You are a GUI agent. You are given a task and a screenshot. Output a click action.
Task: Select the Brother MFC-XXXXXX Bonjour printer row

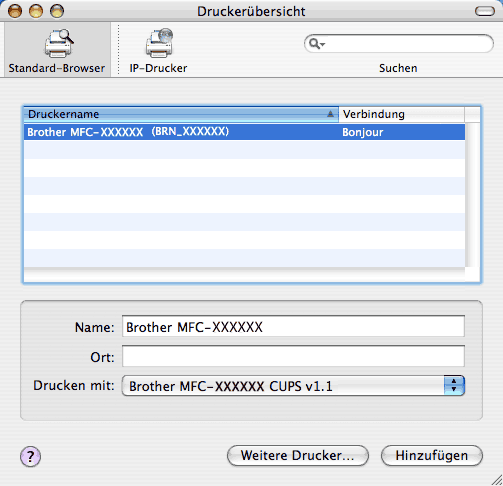[x=244, y=132]
